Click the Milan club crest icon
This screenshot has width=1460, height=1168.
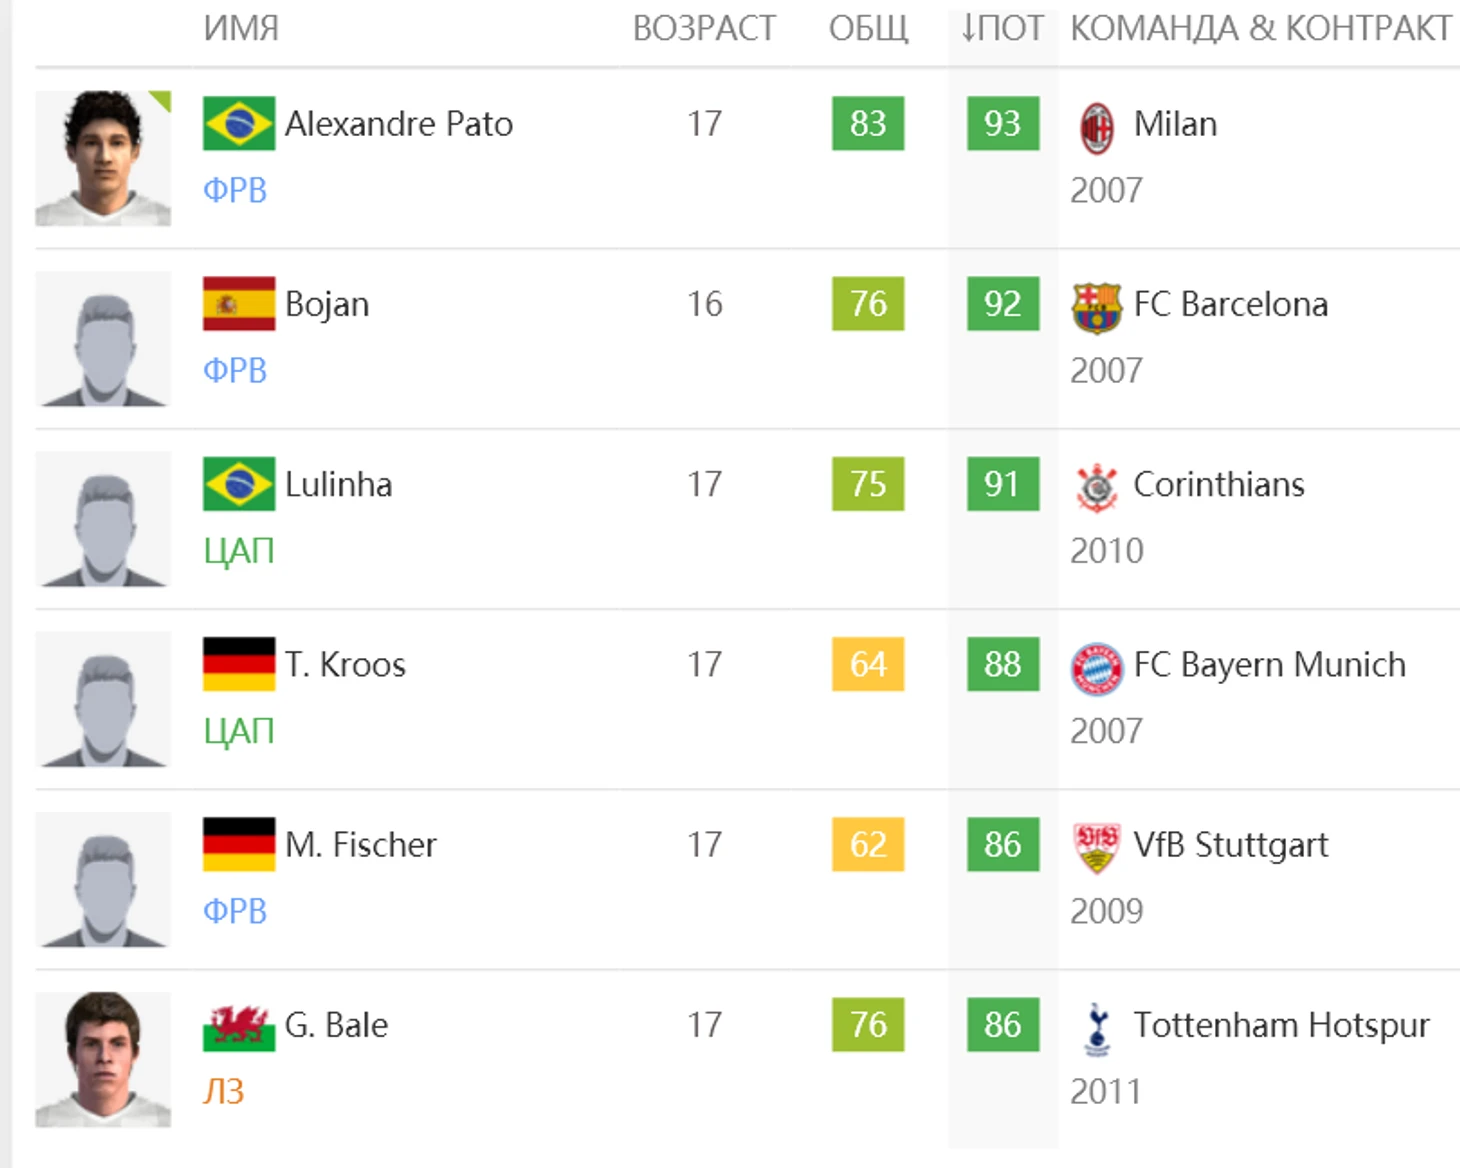coord(1096,127)
